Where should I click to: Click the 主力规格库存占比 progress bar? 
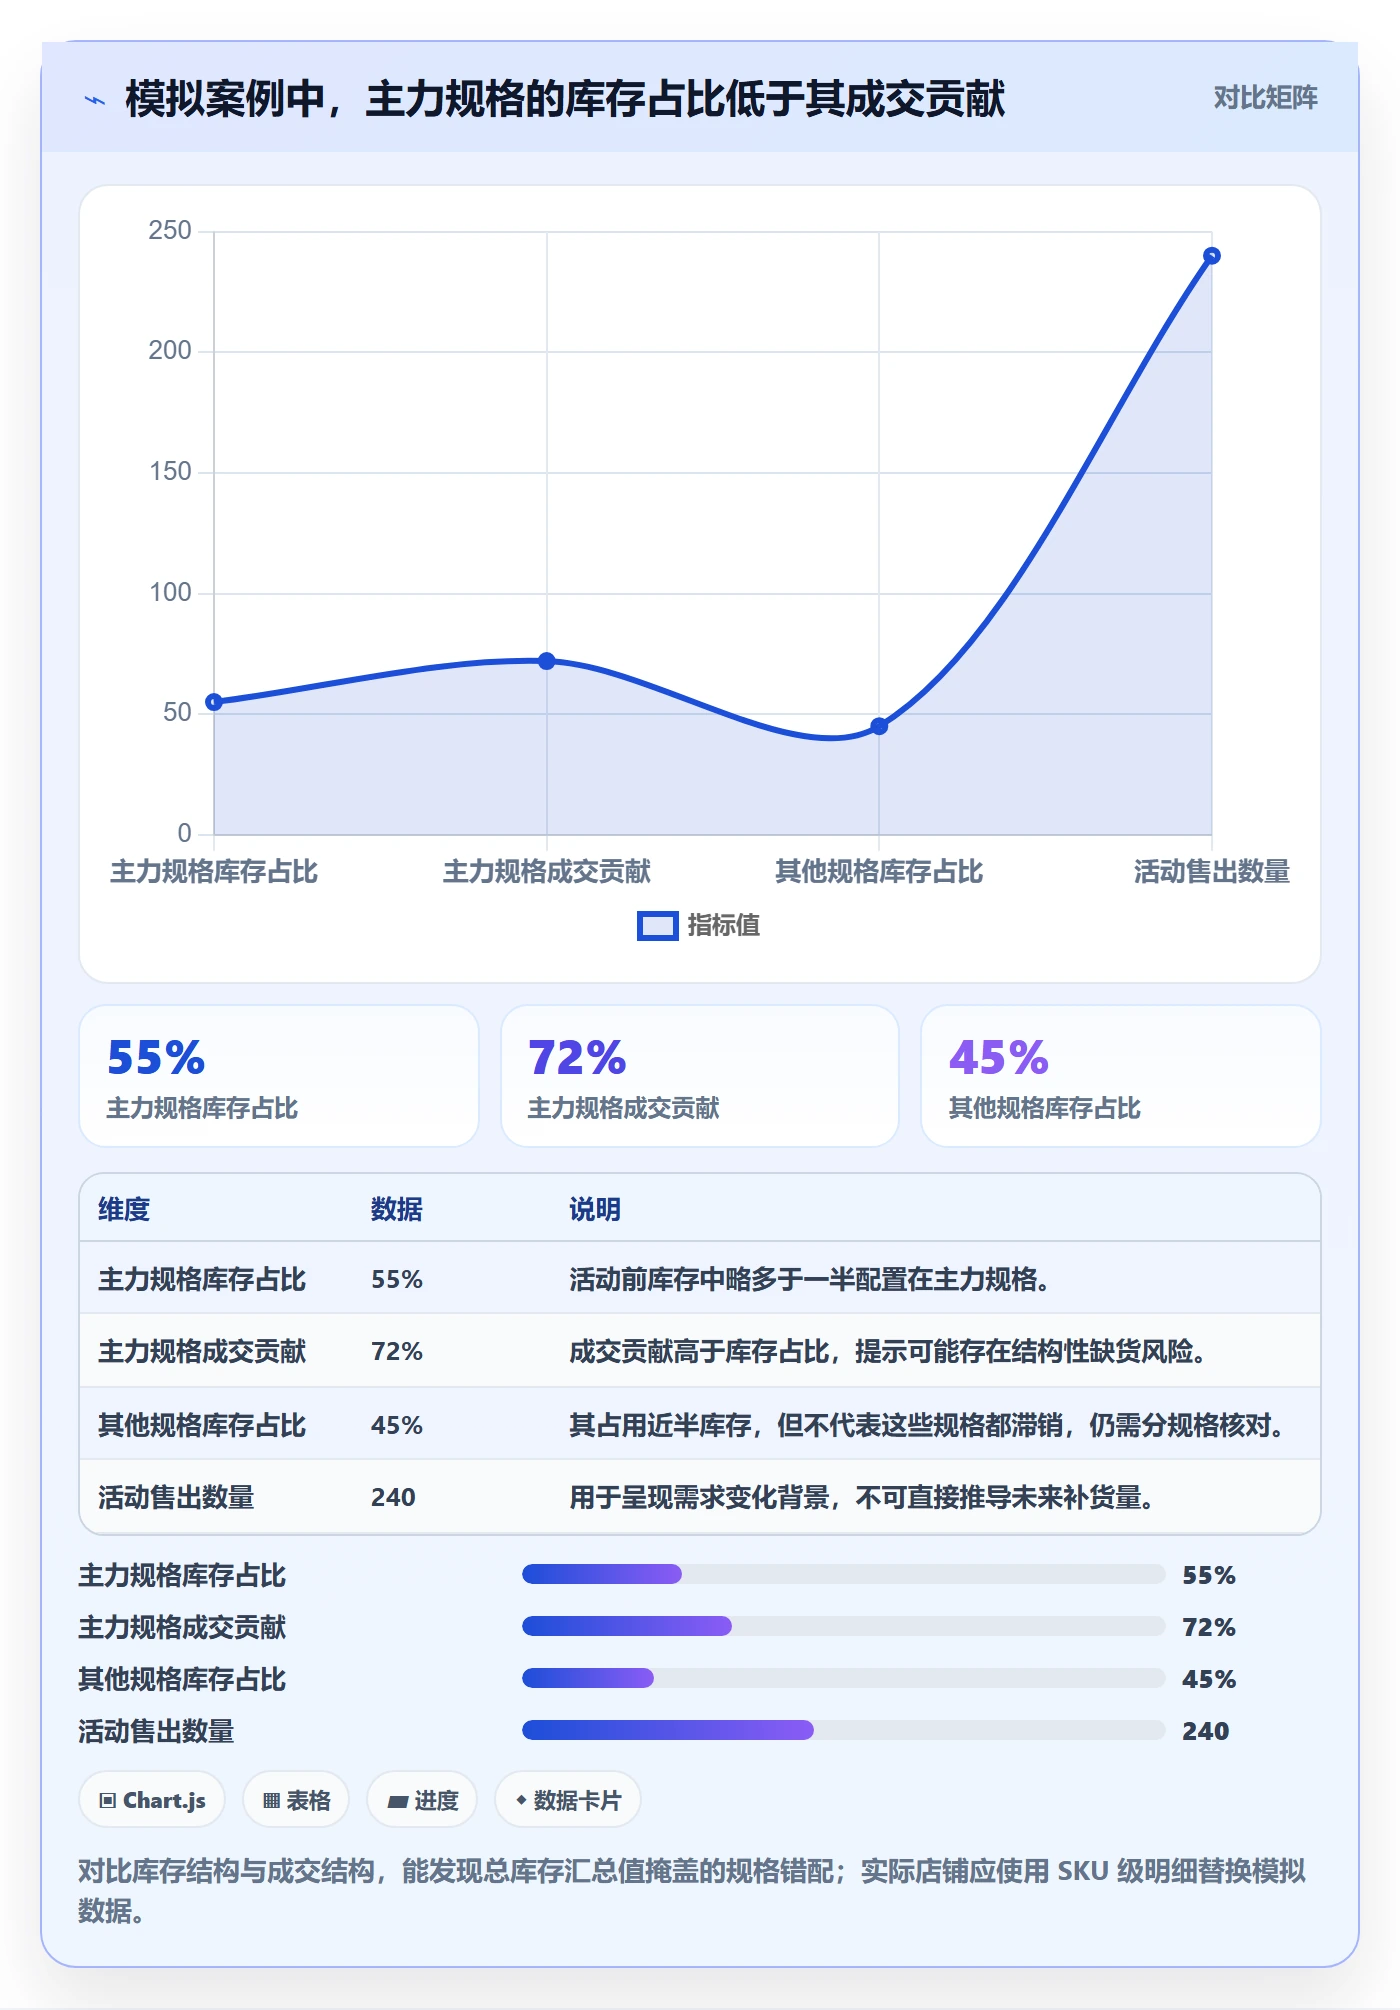(x=843, y=1574)
